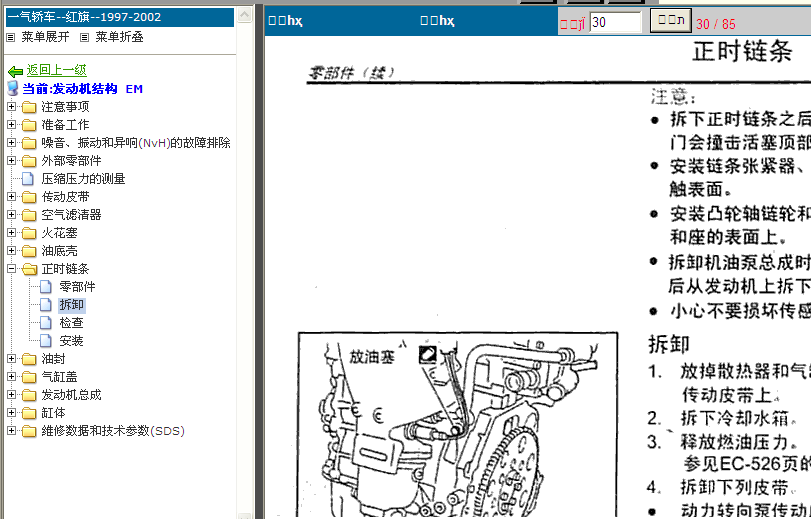Expand the 准备工作 tree node

[x=11, y=125]
